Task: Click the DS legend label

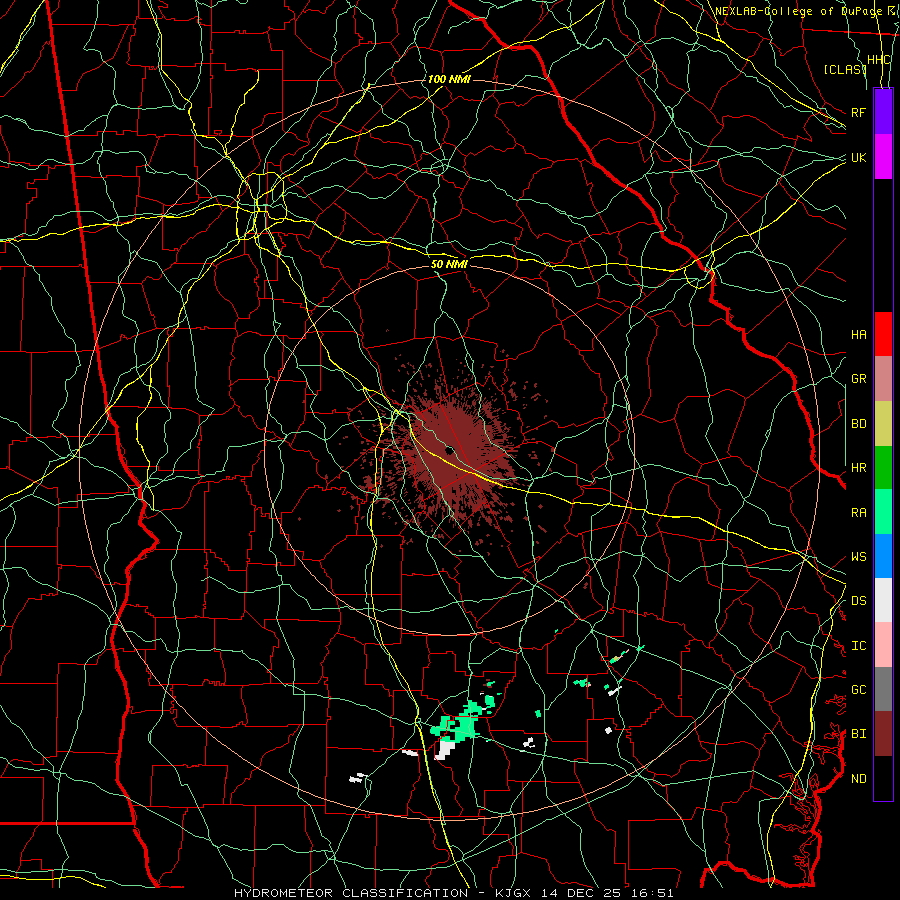Action: tap(858, 601)
